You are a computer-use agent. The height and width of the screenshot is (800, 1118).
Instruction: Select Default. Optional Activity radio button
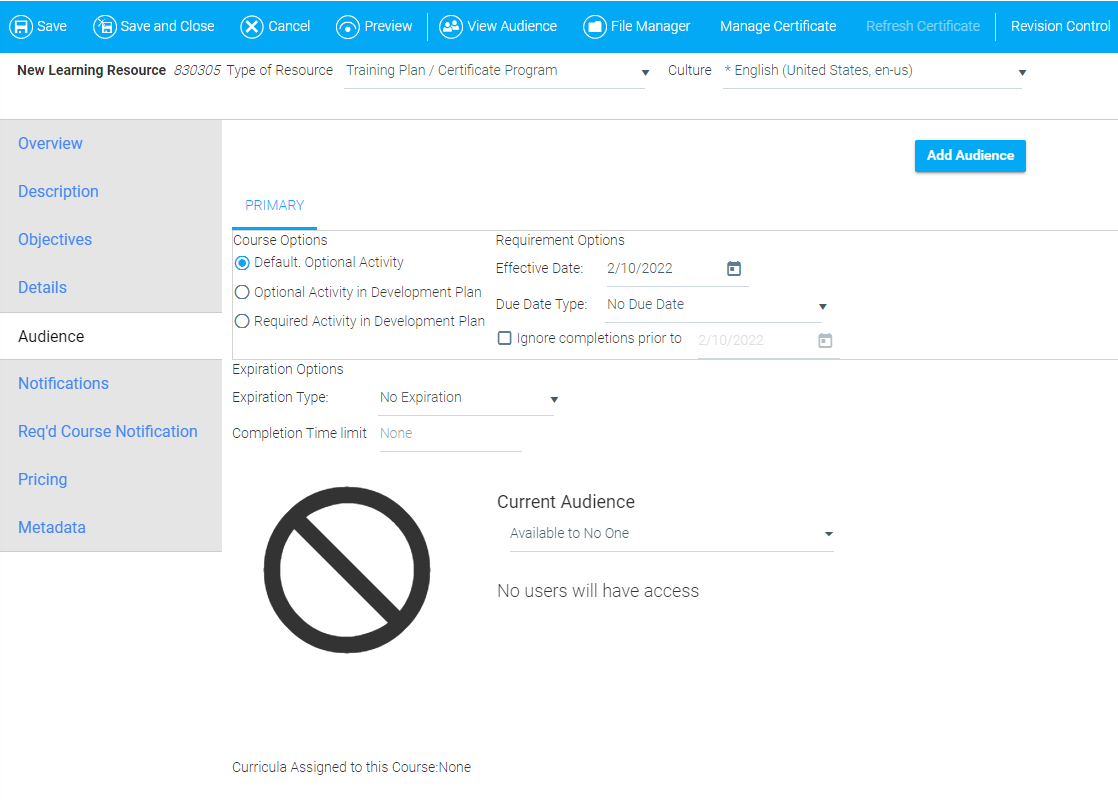pyautogui.click(x=242, y=263)
